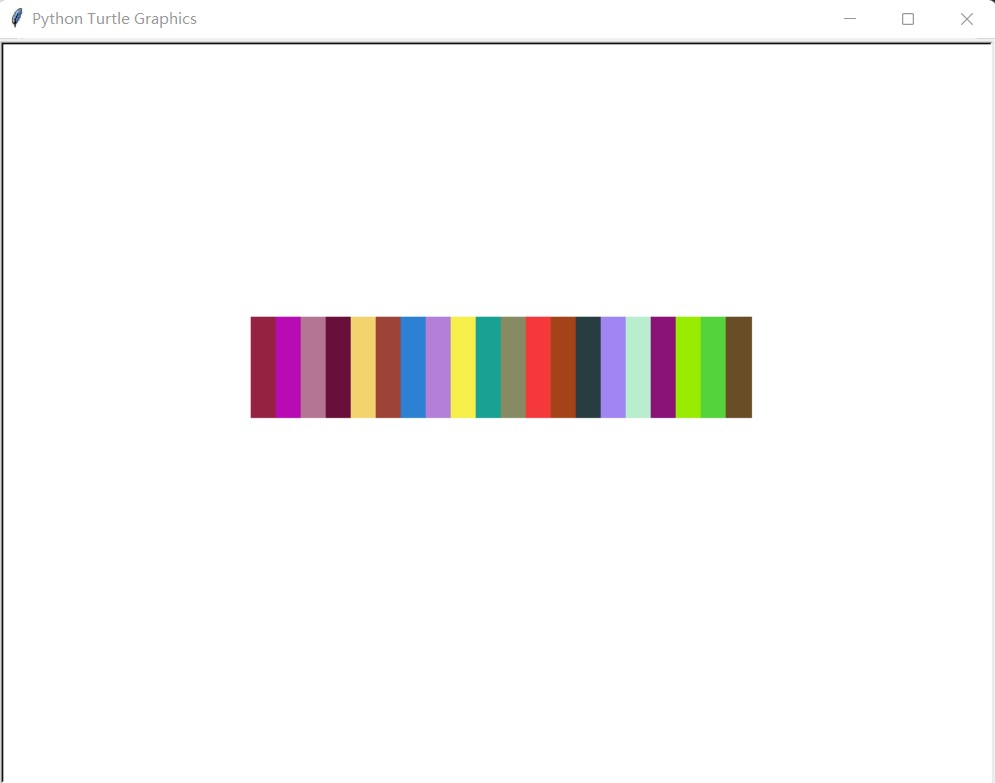
Task: Click the light periwinkle purple stripe
Action: point(614,367)
